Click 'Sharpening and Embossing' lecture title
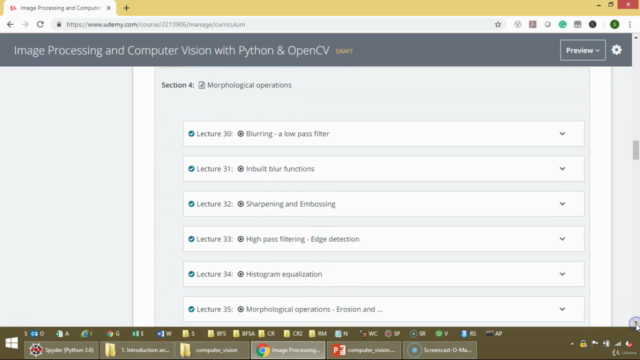 click(x=291, y=204)
